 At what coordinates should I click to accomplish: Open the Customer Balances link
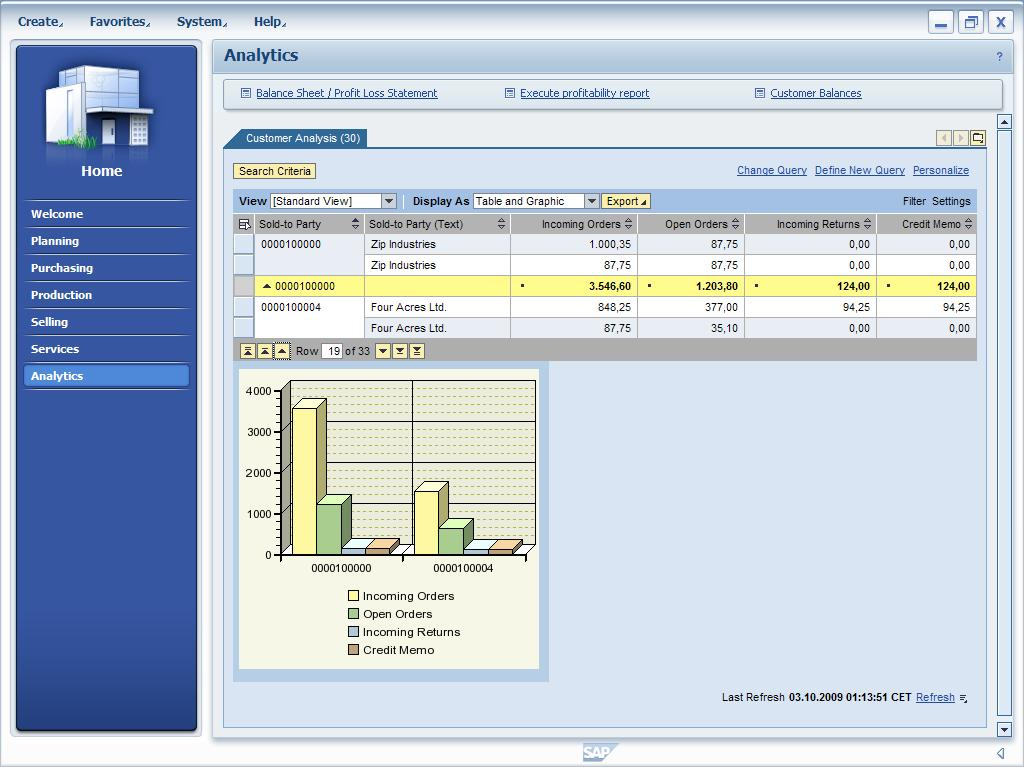(815, 93)
